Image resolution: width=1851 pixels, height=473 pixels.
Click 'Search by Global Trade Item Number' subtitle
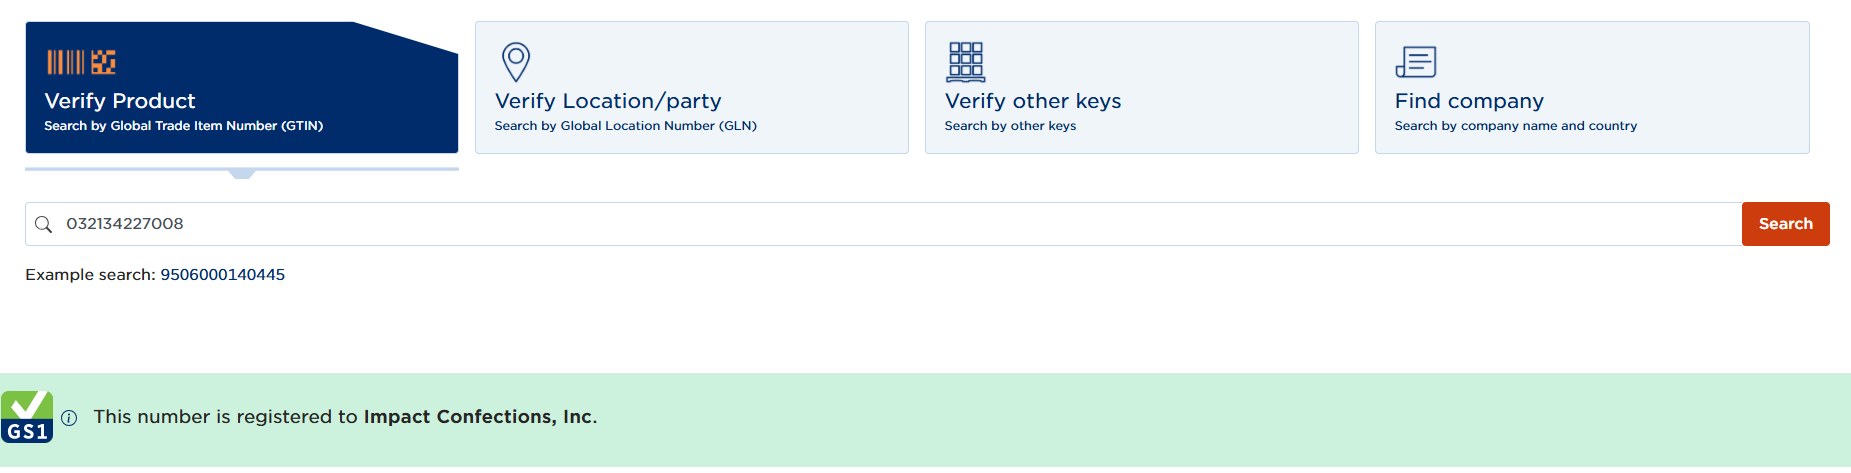(183, 126)
